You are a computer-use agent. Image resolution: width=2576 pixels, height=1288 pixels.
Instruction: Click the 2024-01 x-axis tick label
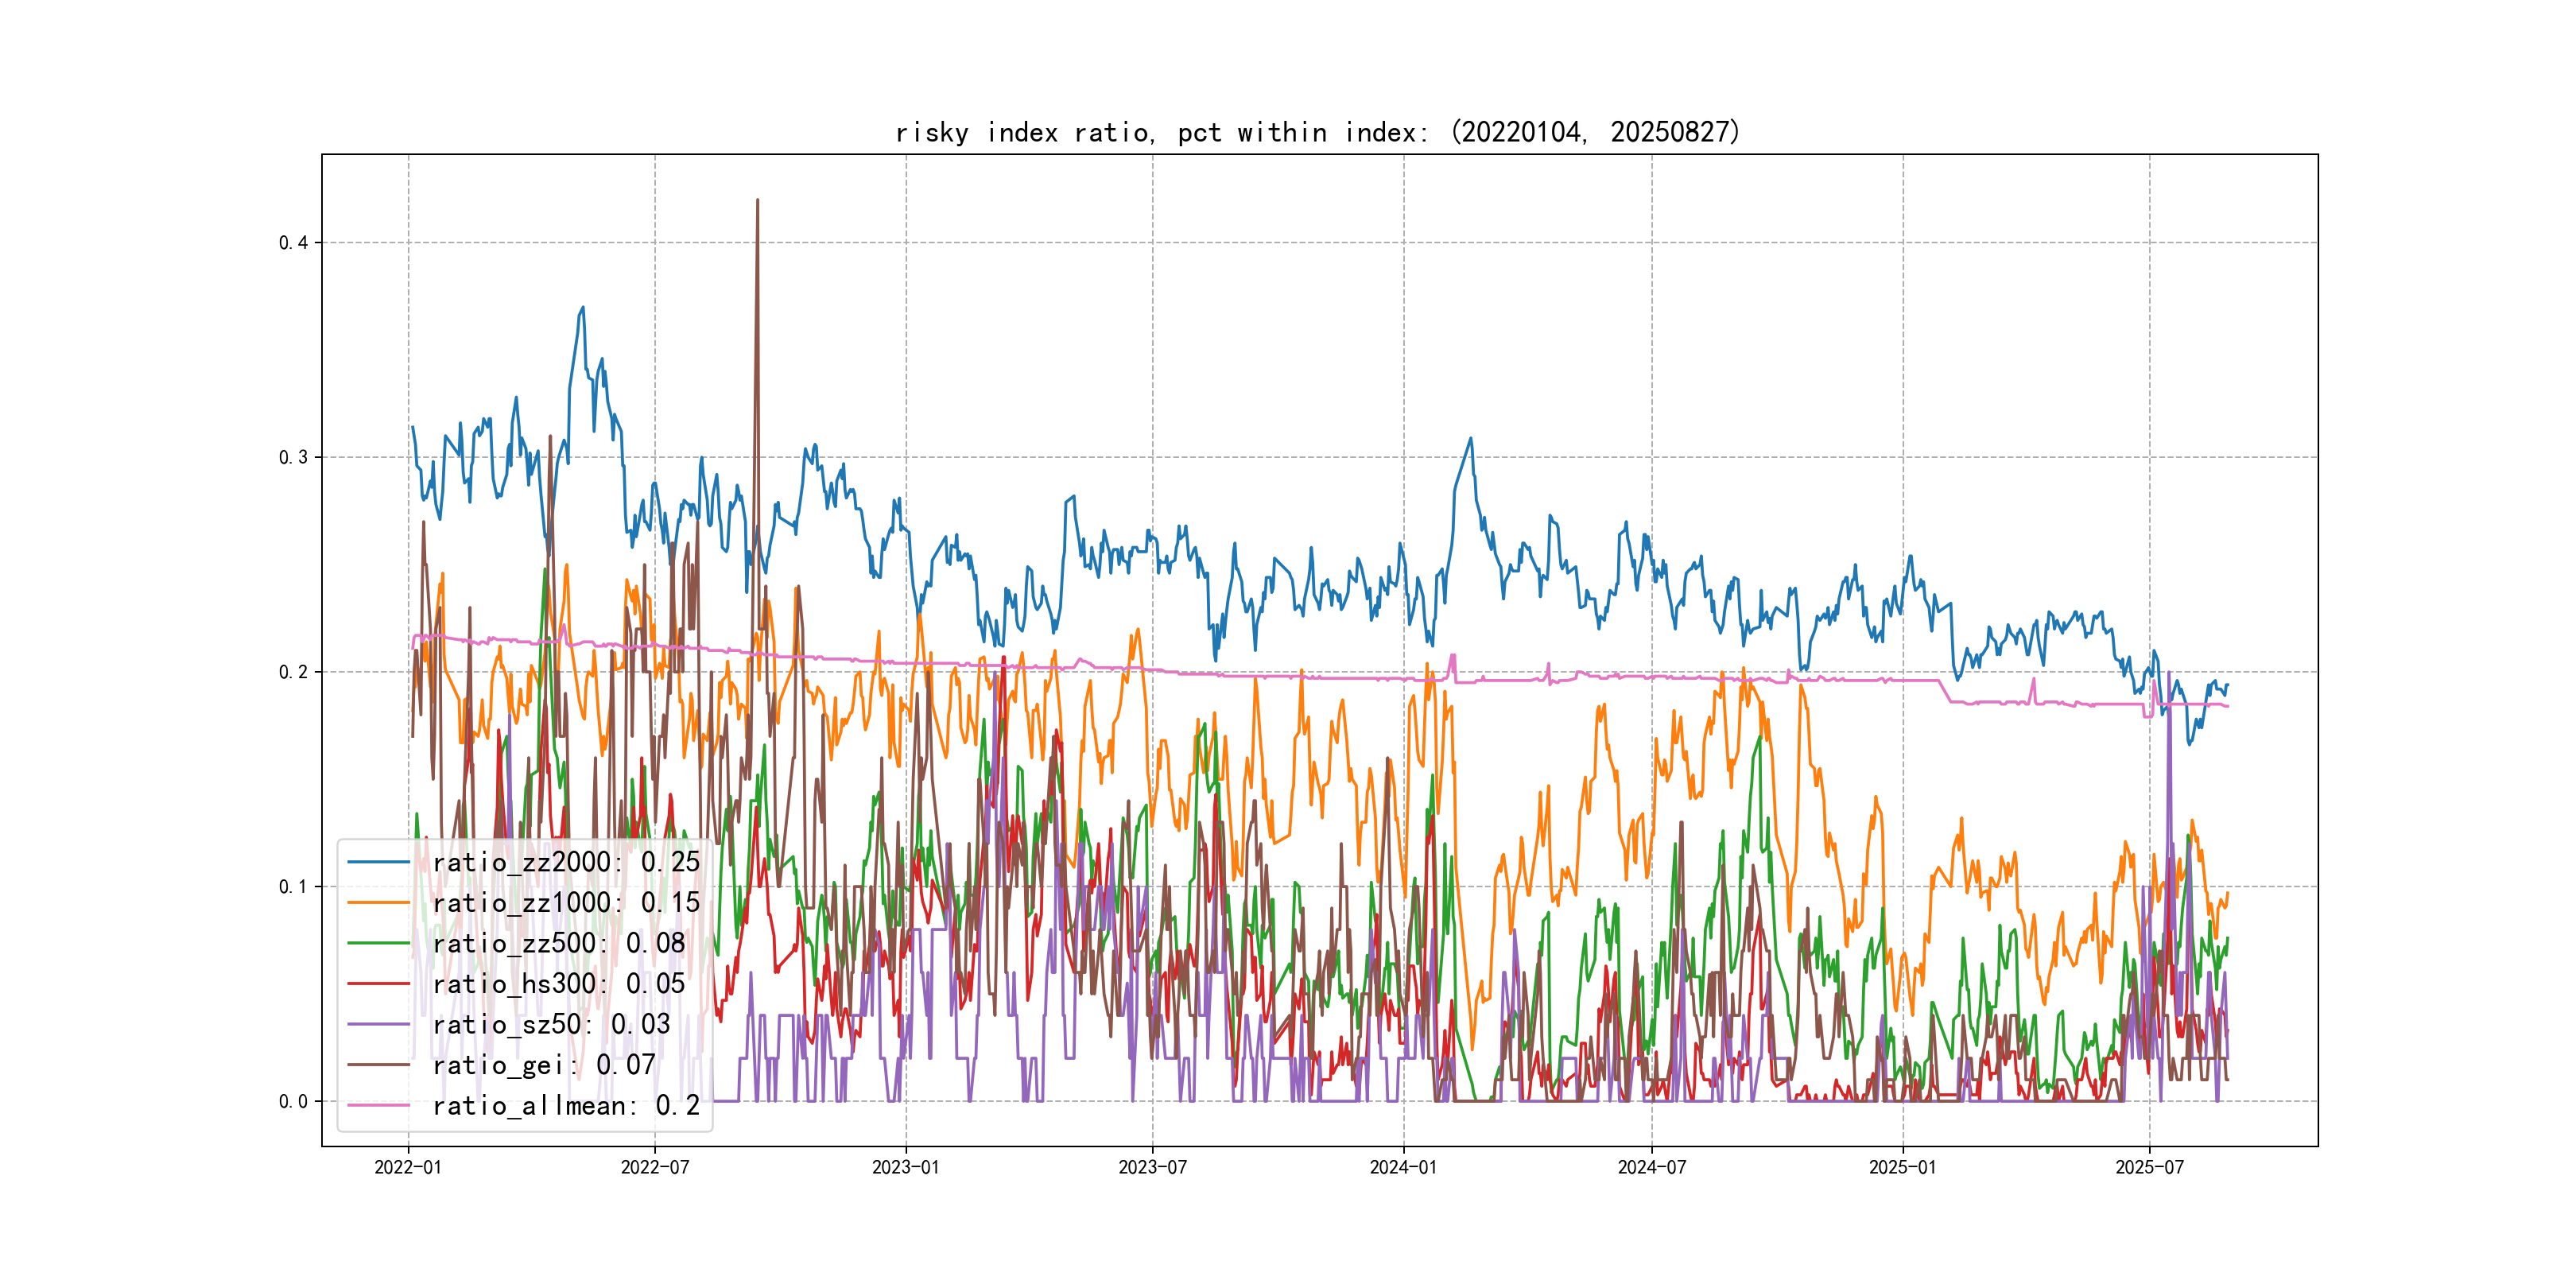point(1403,1167)
